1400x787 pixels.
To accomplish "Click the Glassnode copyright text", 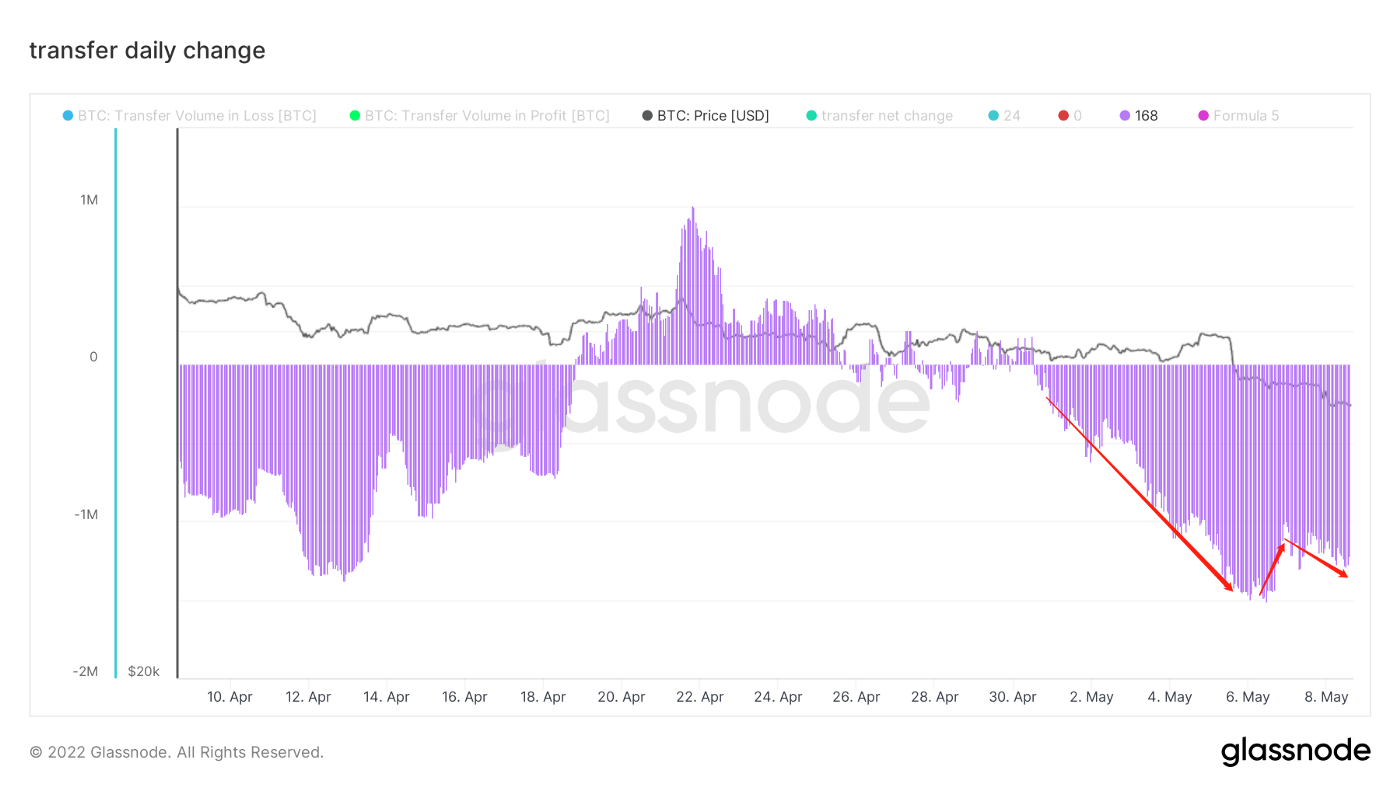I will click(176, 752).
